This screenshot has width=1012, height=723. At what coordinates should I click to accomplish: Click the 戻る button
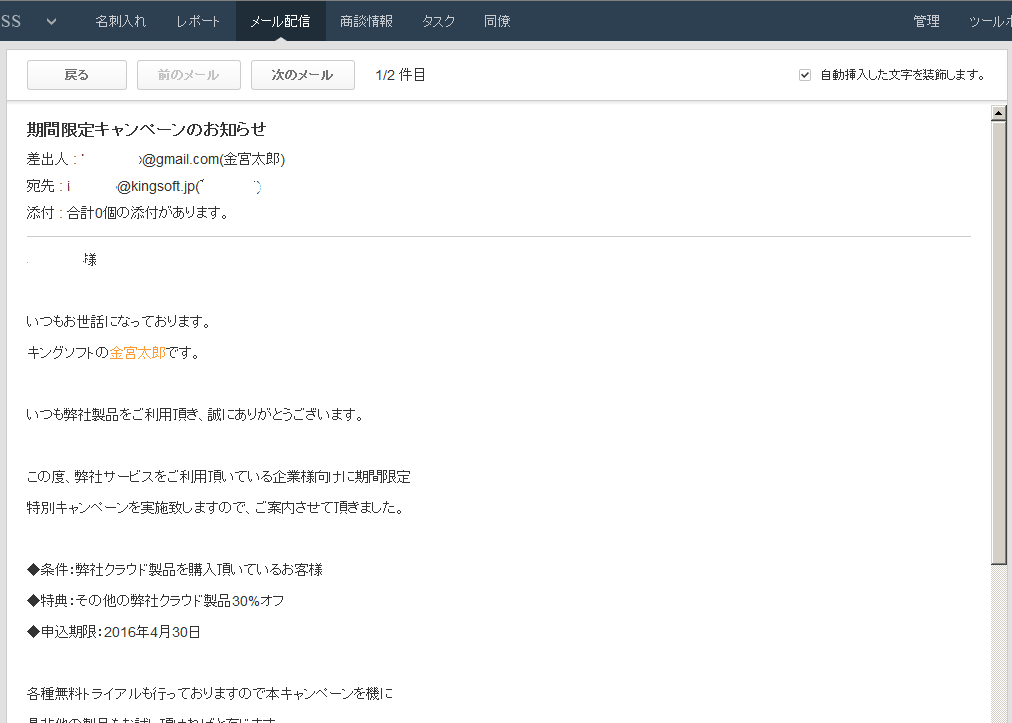coord(76,74)
